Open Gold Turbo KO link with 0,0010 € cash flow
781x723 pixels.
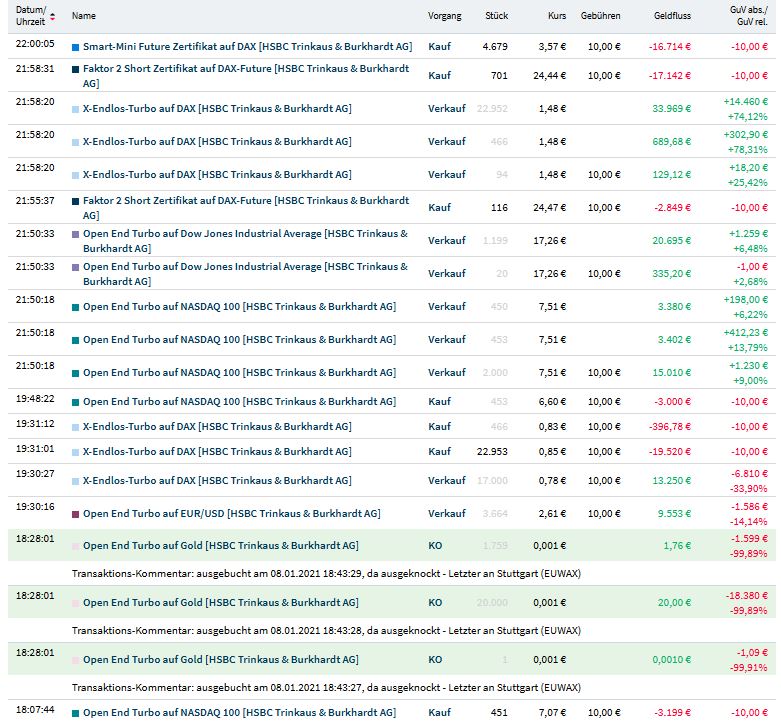(x=221, y=659)
